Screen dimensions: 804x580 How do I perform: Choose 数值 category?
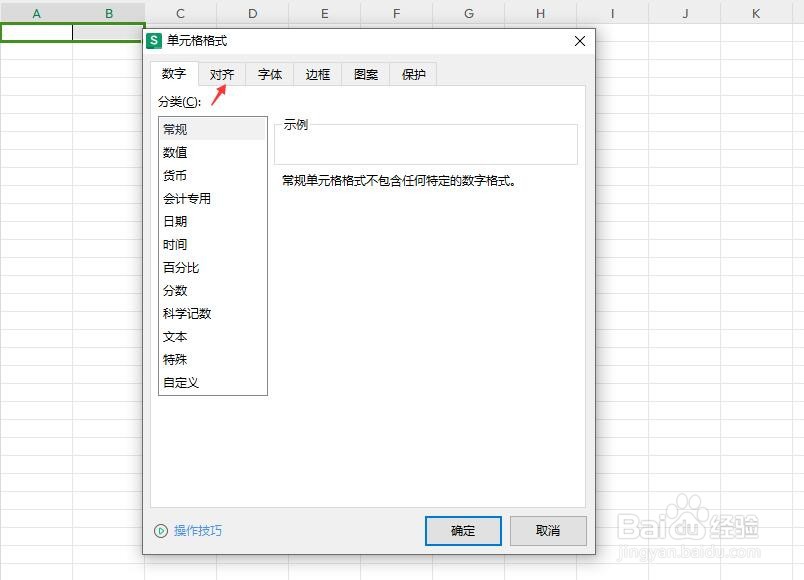[x=213, y=152]
